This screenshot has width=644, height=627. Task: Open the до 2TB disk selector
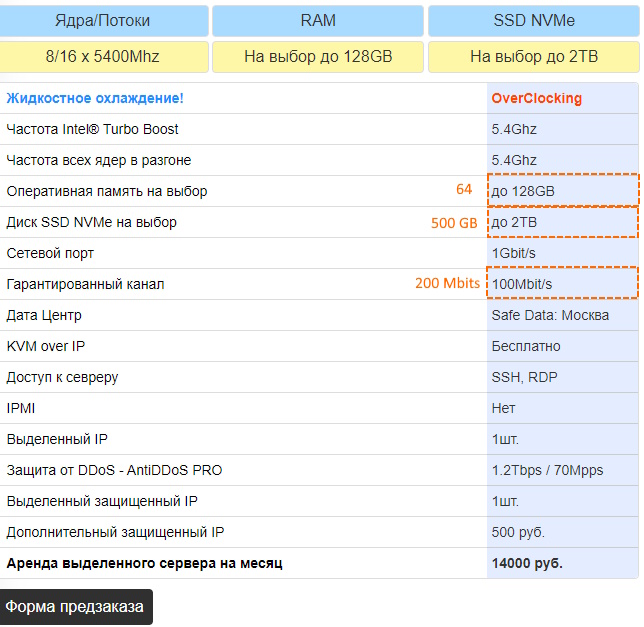click(562, 222)
